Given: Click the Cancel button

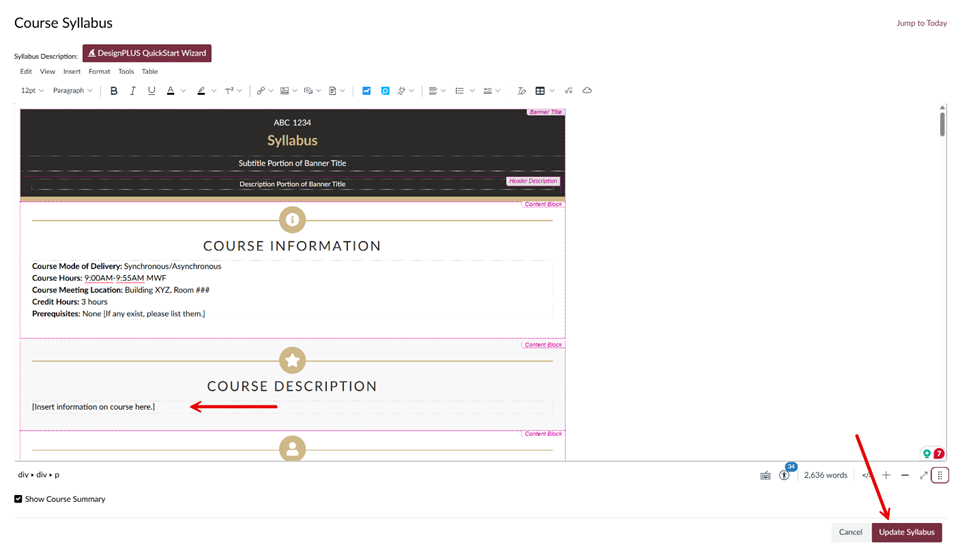Looking at the screenshot, I should (x=850, y=532).
